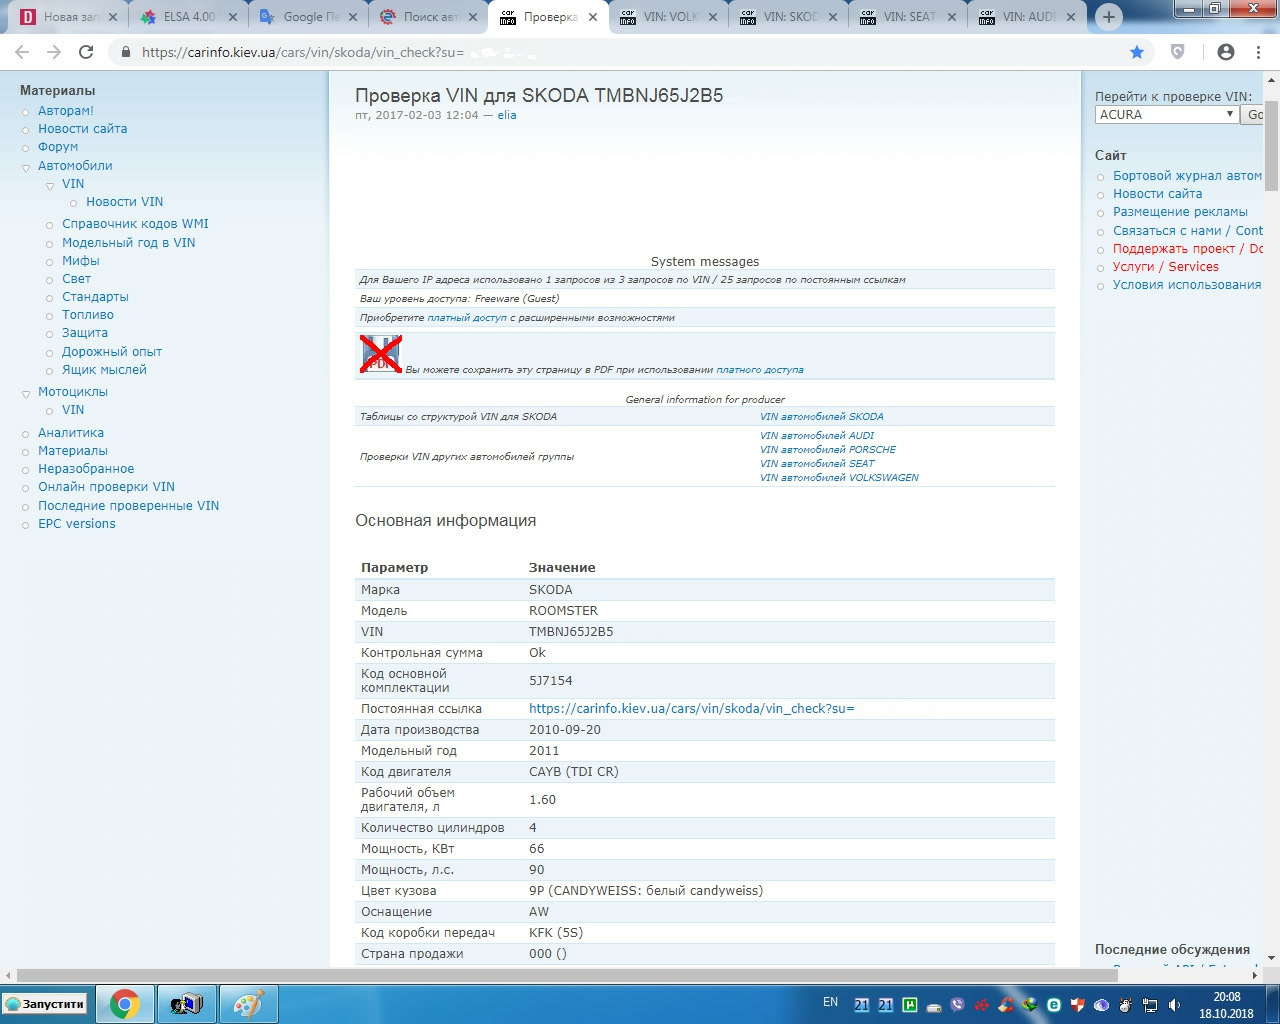Click the crossed-out PDF save icon
The image size is (1280, 1024).
click(380, 354)
